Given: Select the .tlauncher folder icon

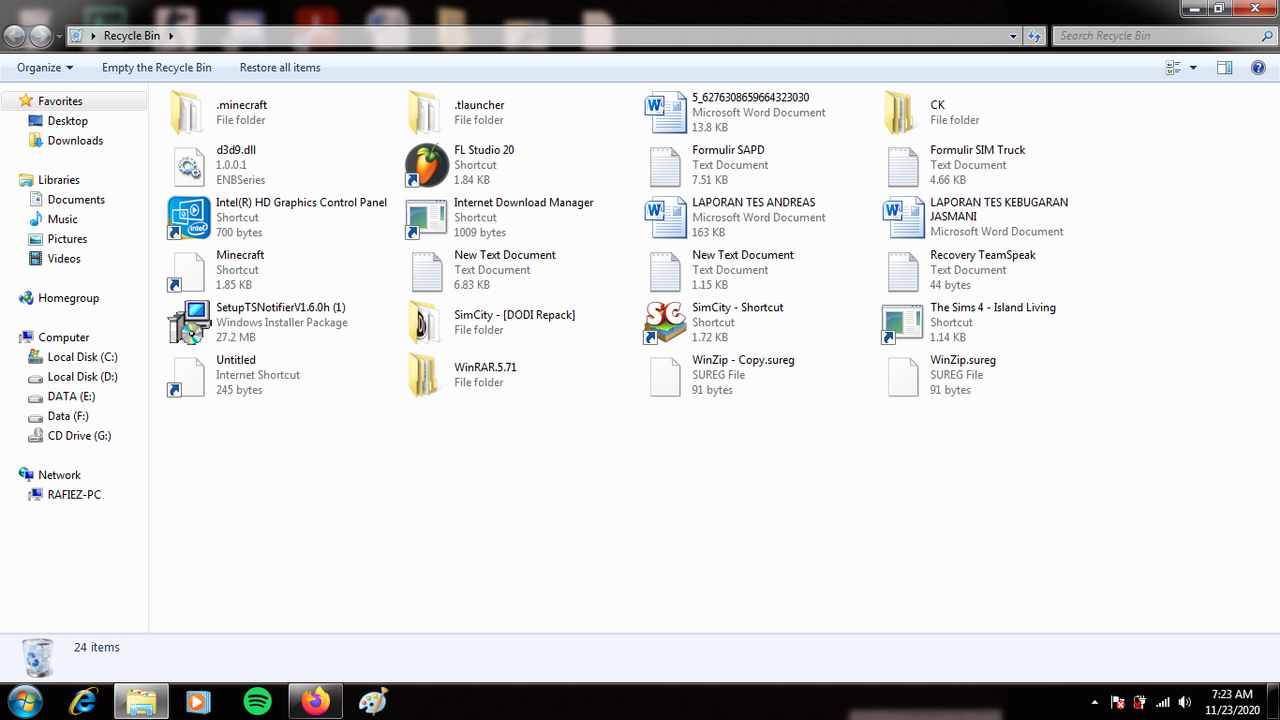Looking at the screenshot, I should 426,112.
